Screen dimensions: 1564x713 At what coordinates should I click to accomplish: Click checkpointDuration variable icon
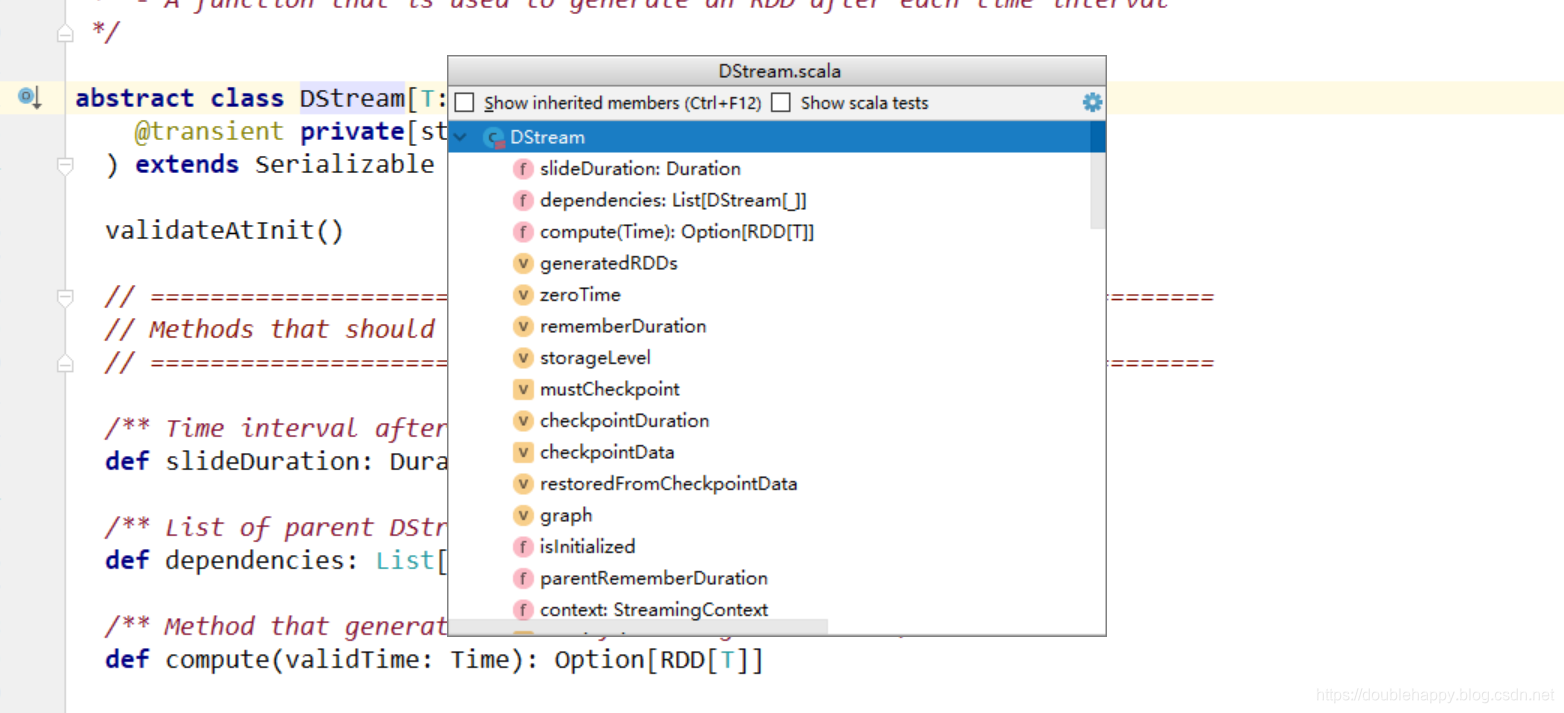pyautogui.click(x=523, y=421)
